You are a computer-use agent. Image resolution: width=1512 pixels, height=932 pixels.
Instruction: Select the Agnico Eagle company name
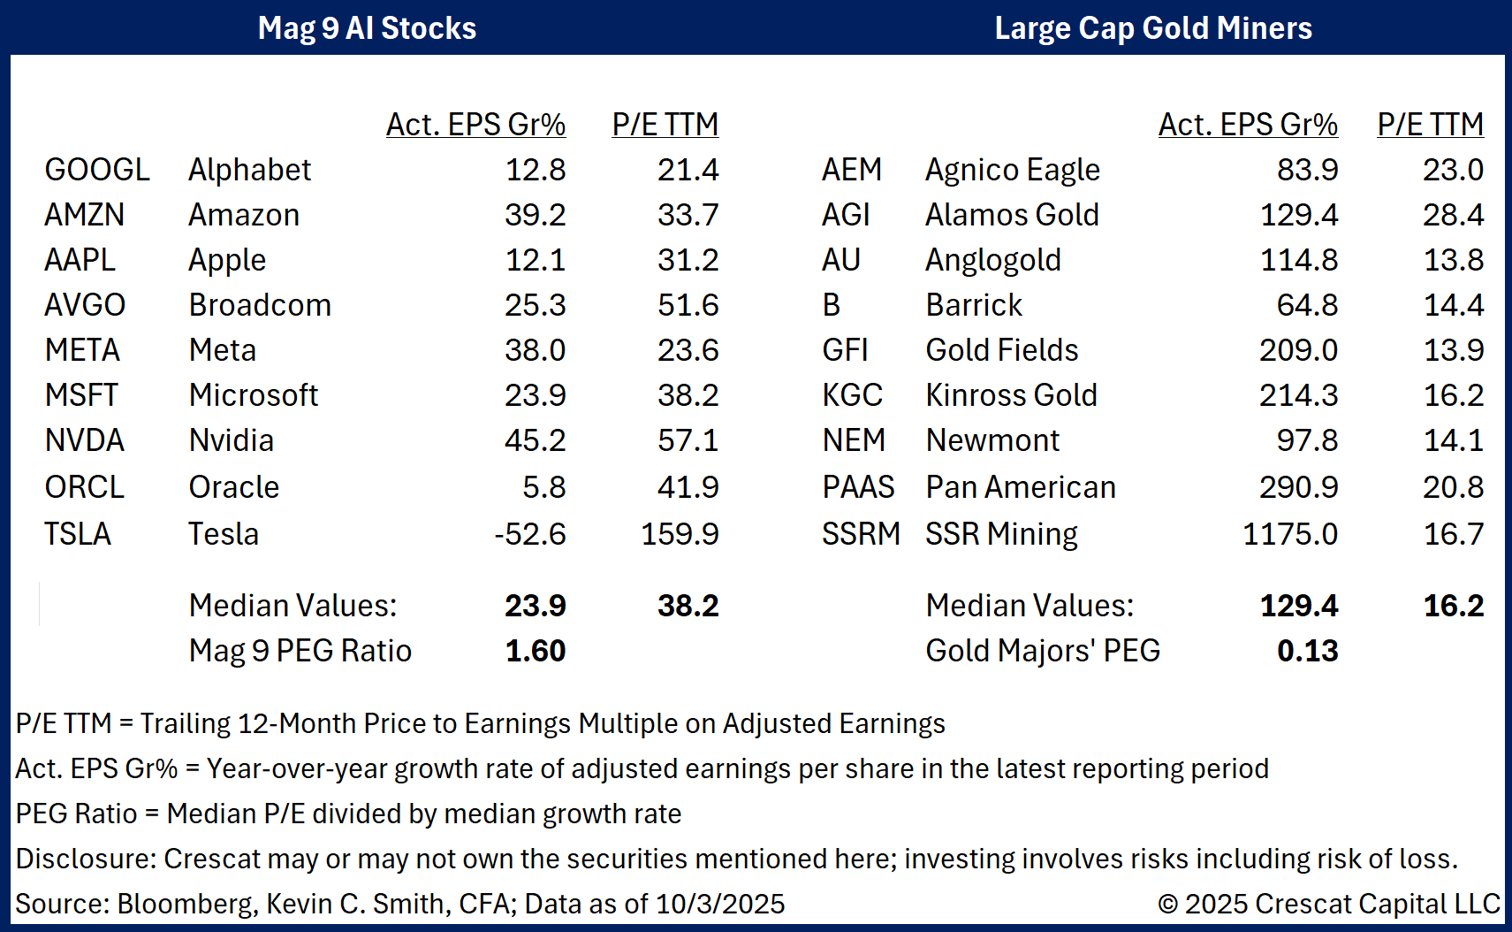[1012, 170]
